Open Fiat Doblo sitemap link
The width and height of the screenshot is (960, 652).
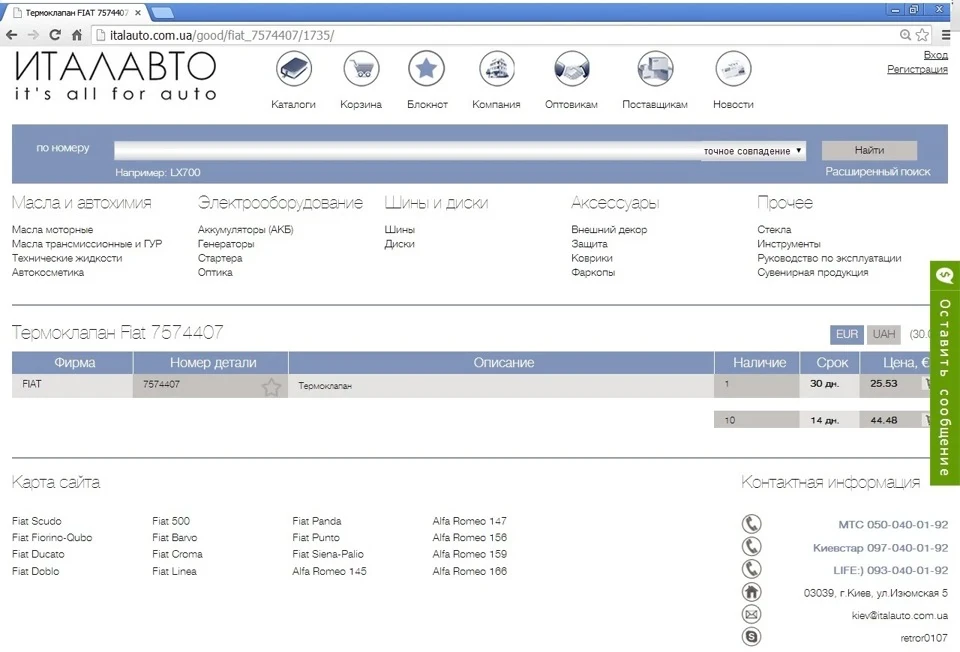click(36, 571)
